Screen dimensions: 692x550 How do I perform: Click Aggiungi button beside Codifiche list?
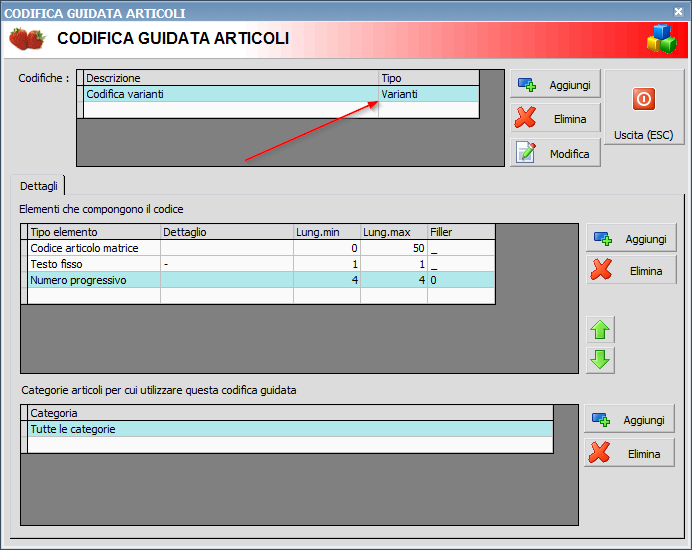555,84
